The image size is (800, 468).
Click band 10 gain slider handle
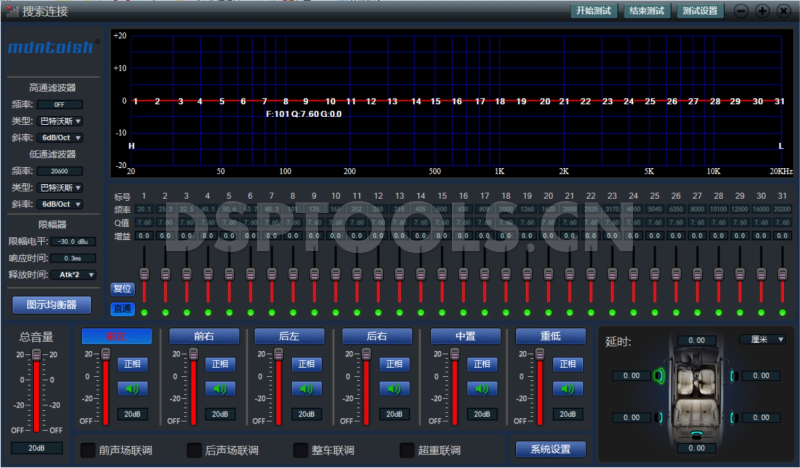(x=336, y=274)
